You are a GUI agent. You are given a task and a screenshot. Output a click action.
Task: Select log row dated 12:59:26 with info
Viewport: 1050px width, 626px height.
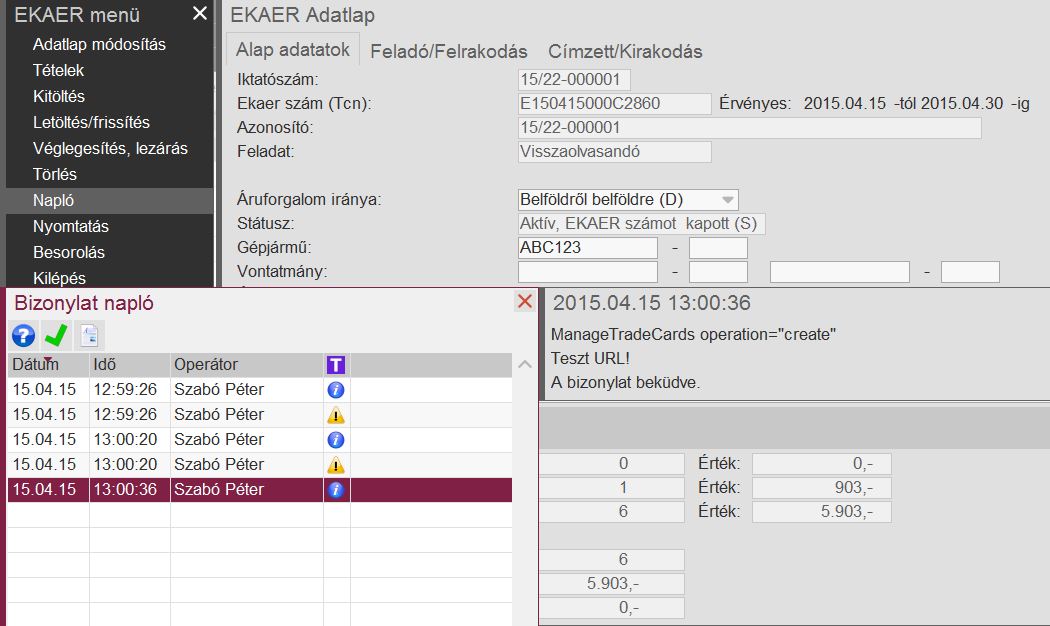[x=260, y=390]
